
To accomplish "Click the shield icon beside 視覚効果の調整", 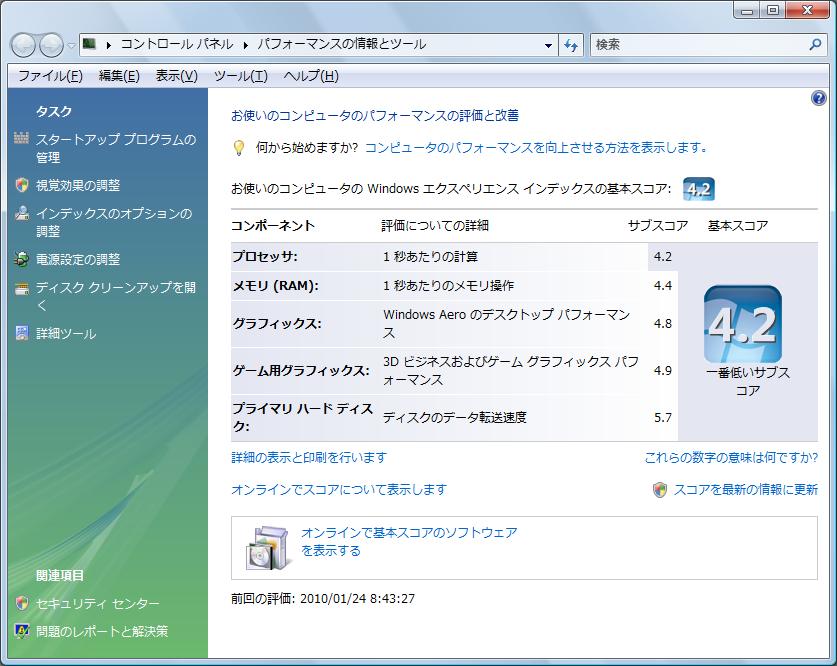I will (x=21, y=185).
